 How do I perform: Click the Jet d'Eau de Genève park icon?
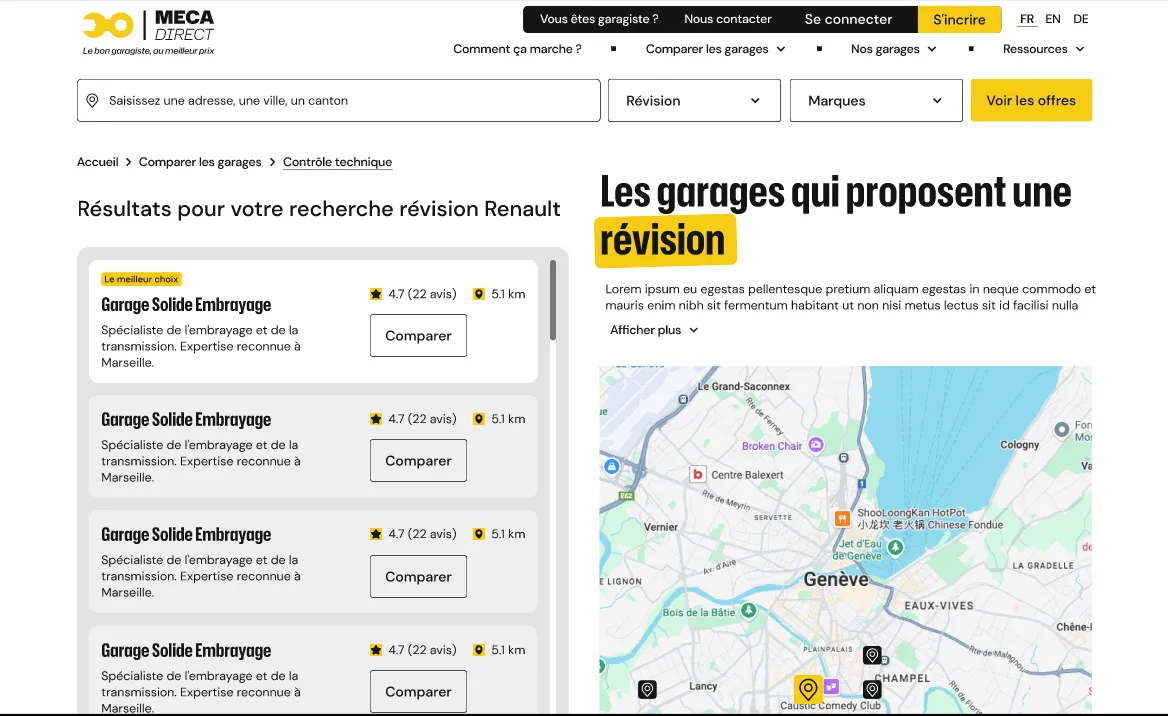tap(896, 548)
